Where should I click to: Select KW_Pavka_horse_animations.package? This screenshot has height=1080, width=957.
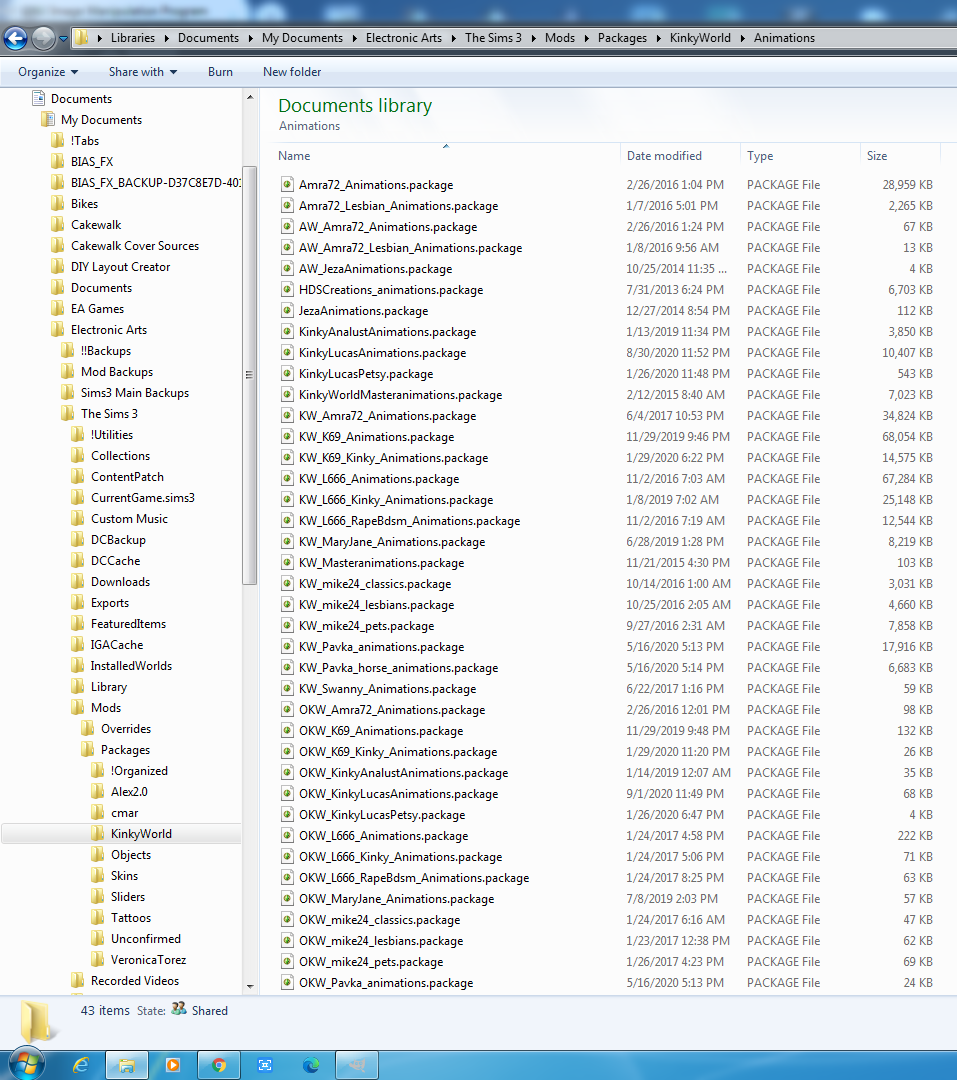coord(398,668)
